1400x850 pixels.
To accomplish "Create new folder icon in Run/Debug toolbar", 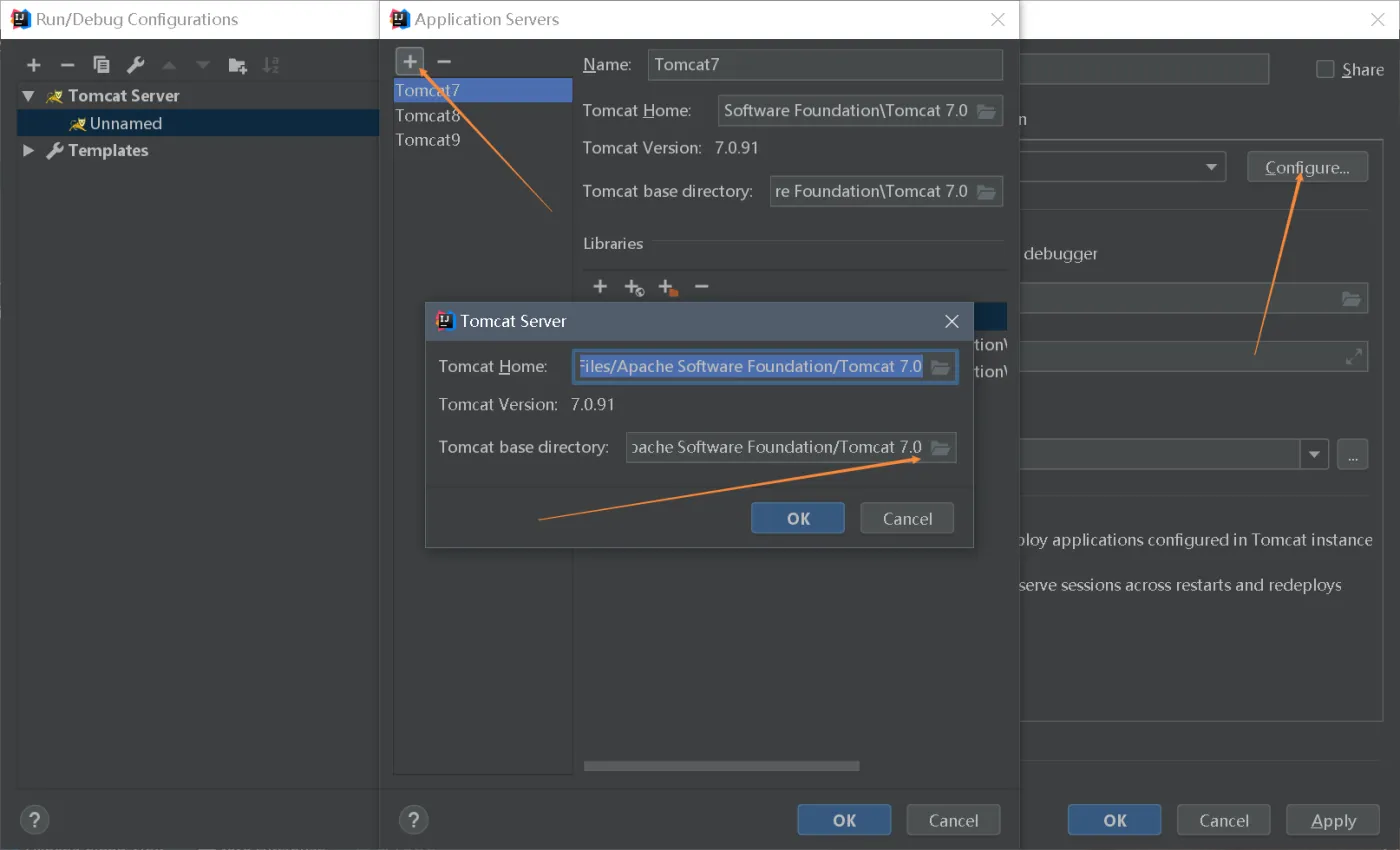I will [237, 65].
